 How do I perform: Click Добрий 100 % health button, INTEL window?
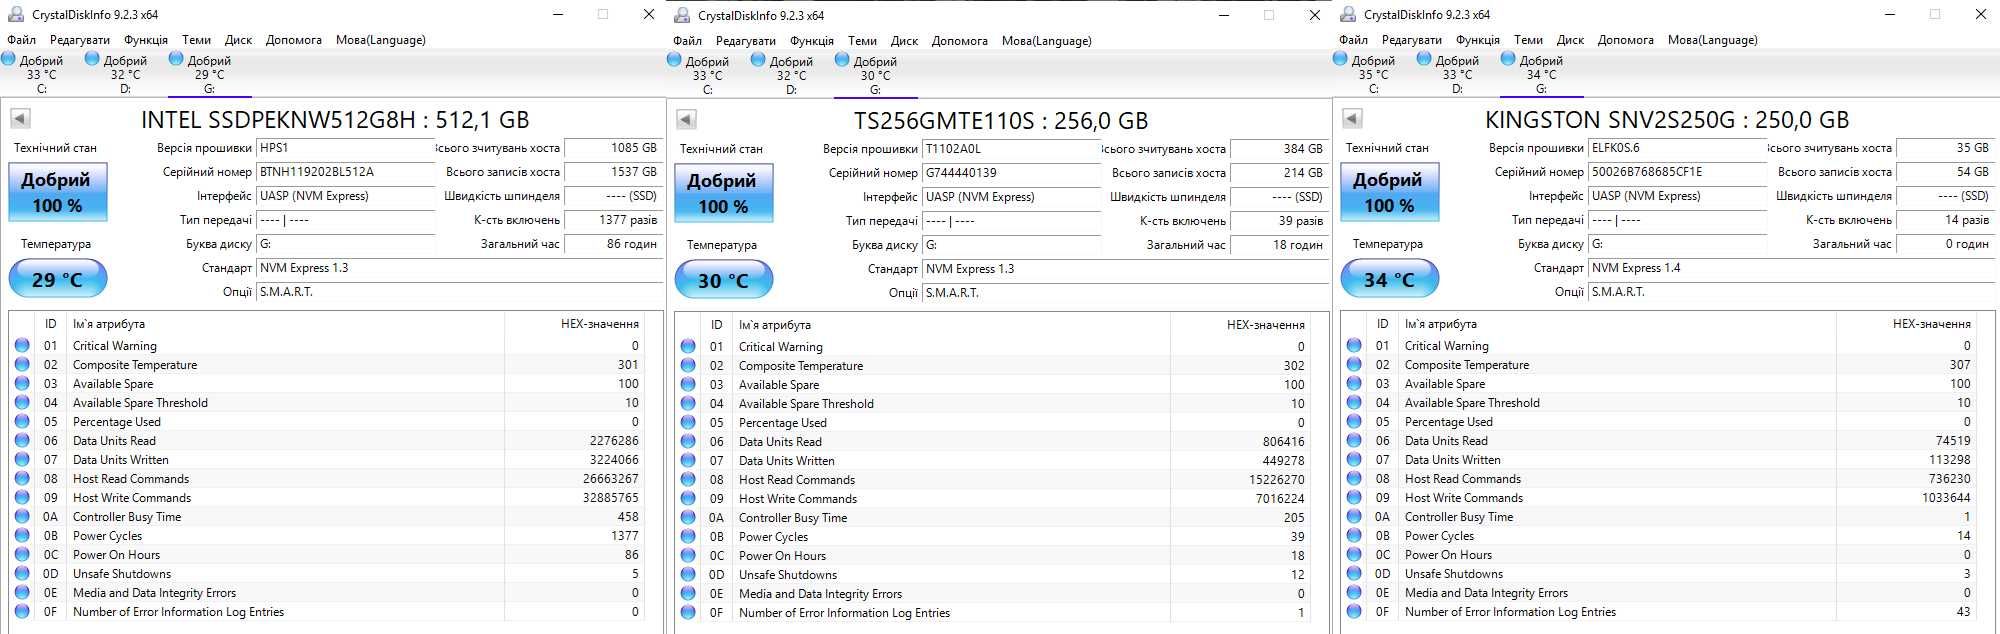tap(57, 192)
